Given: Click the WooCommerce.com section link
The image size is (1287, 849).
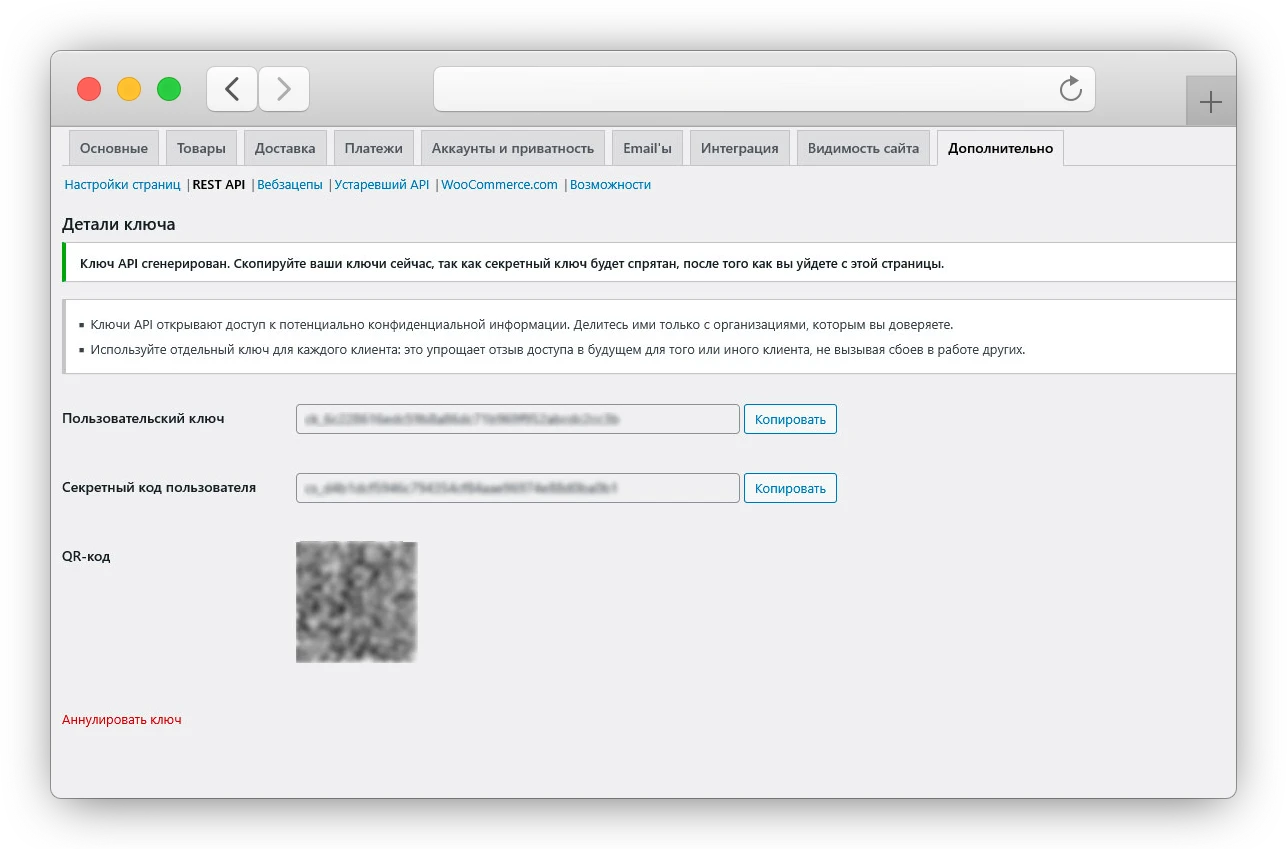Looking at the screenshot, I should [x=499, y=185].
